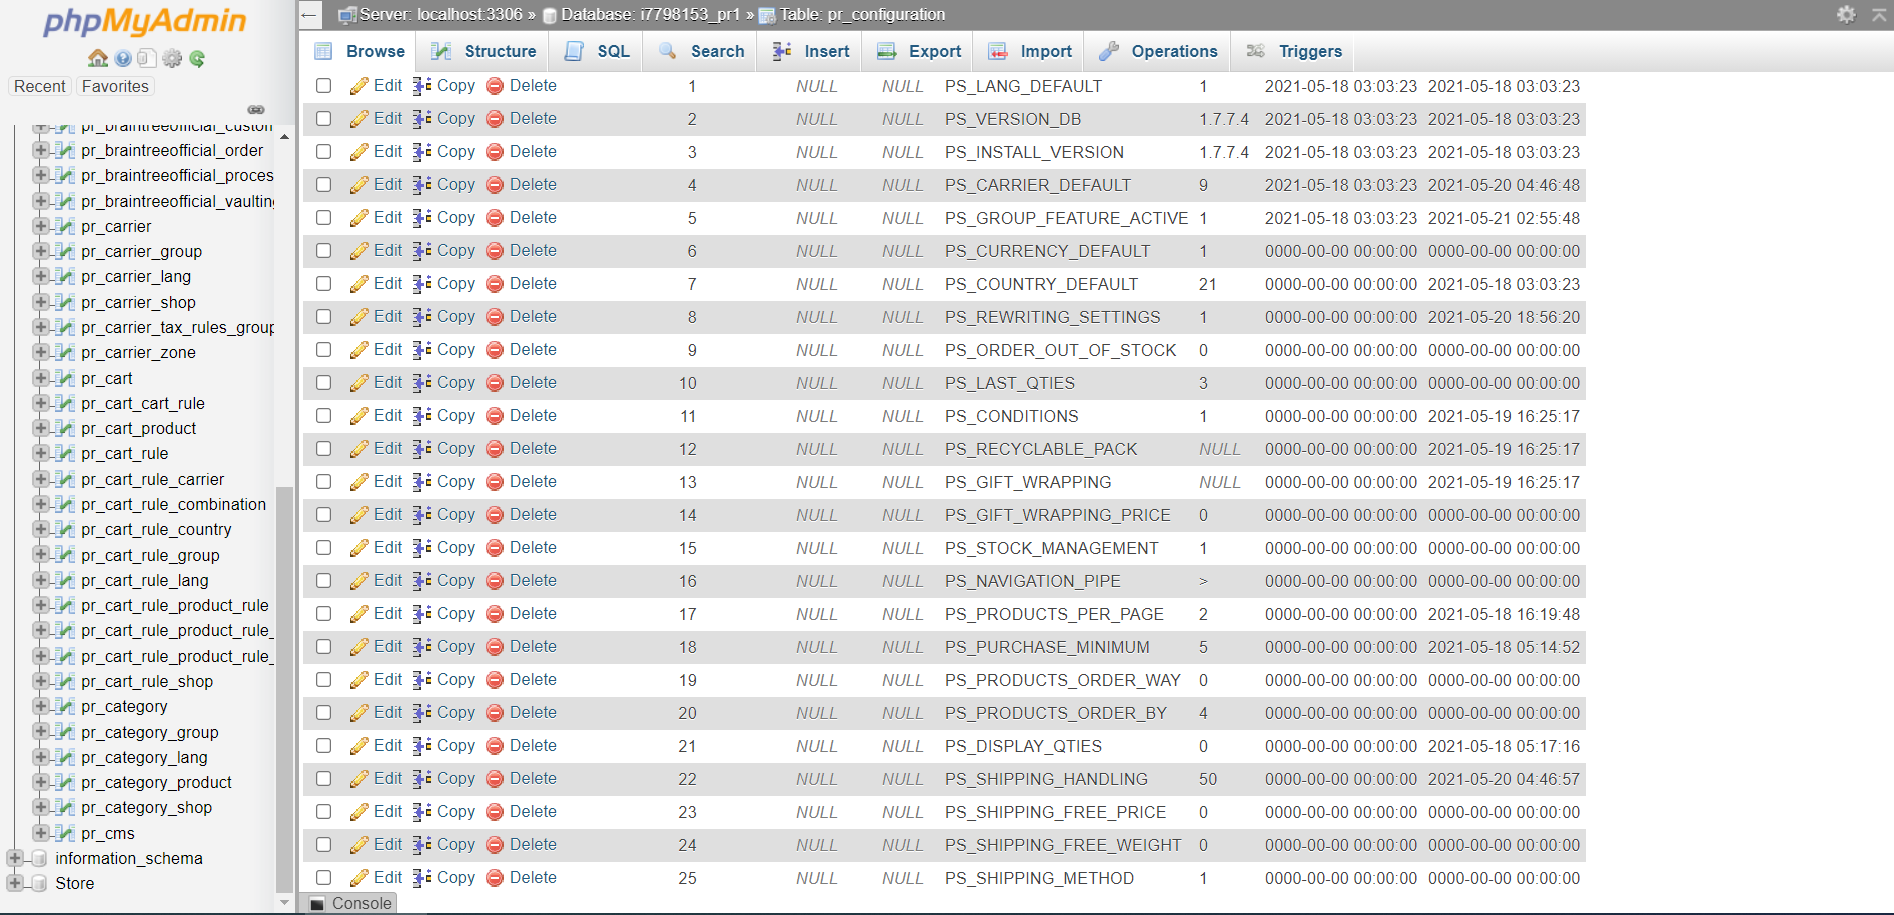1894x915 pixels.
Task: Expand the pr_category_lang tree node
Action: click(x=40, y=757)
